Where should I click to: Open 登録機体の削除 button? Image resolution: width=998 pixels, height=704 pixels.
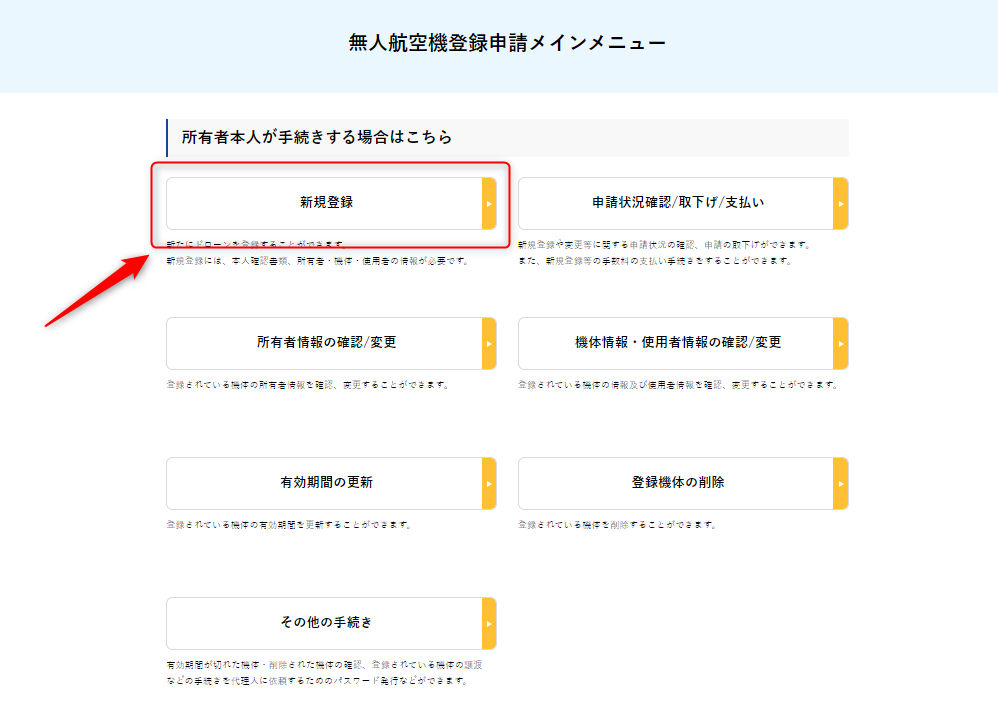pos(677,483)
